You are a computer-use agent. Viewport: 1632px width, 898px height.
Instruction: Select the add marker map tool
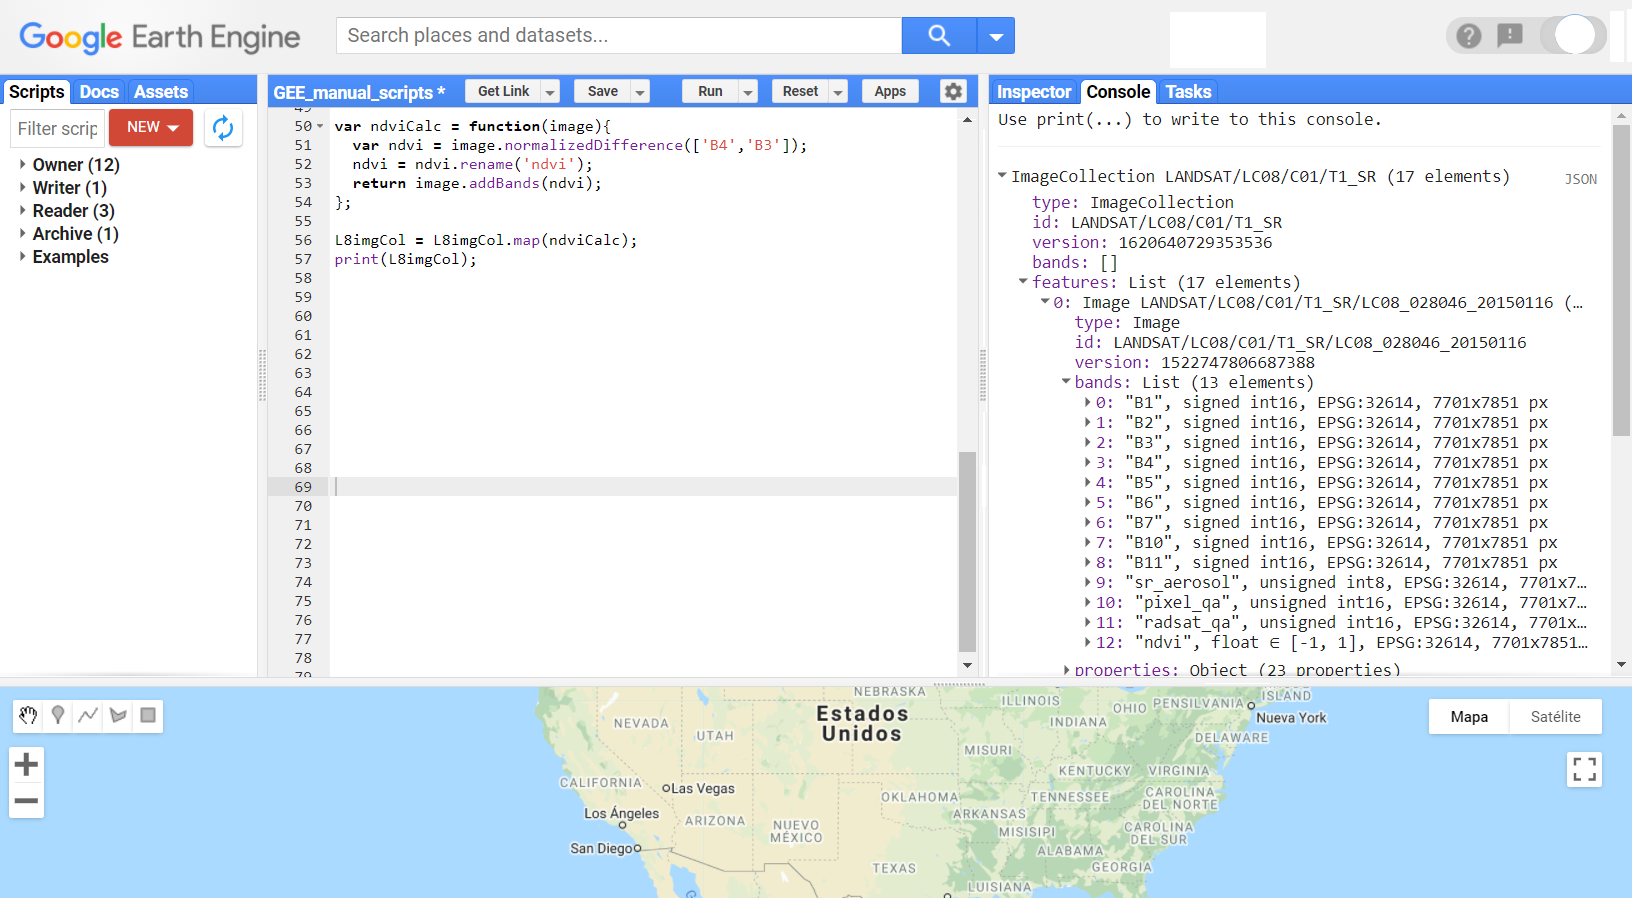pyautogui.click(x=58, y=715)
